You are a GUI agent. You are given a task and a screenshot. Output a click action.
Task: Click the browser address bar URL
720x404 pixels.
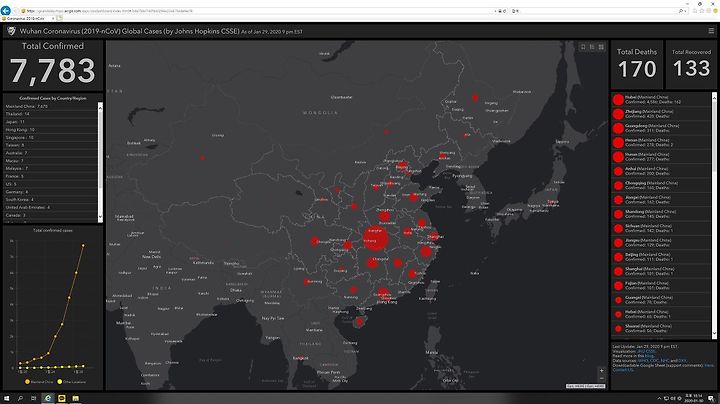click(109, 11)
